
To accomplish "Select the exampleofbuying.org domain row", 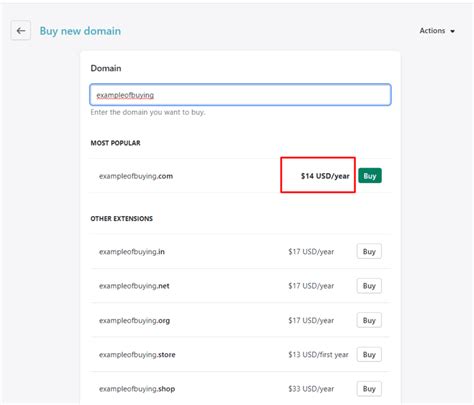I will point(240,320).
